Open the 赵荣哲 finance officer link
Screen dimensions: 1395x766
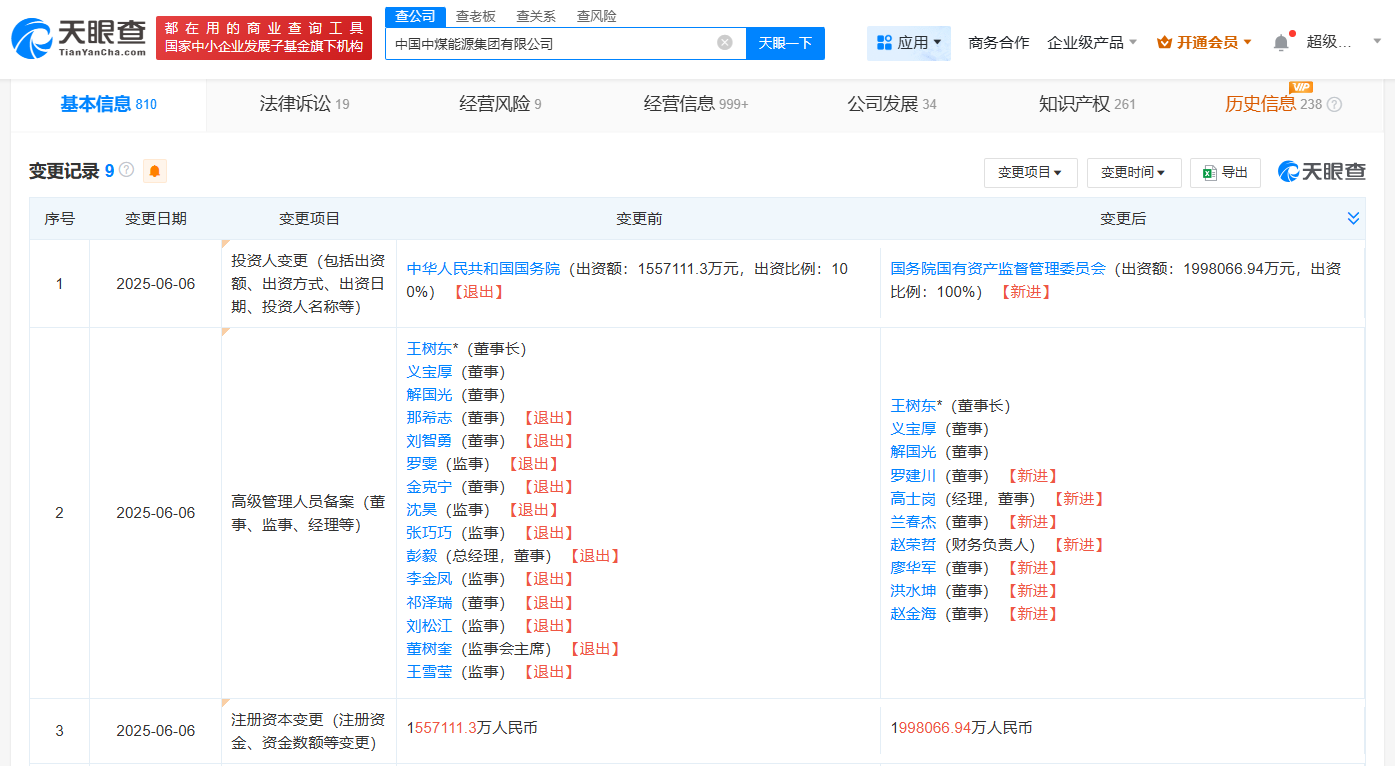tap(913, 545)
